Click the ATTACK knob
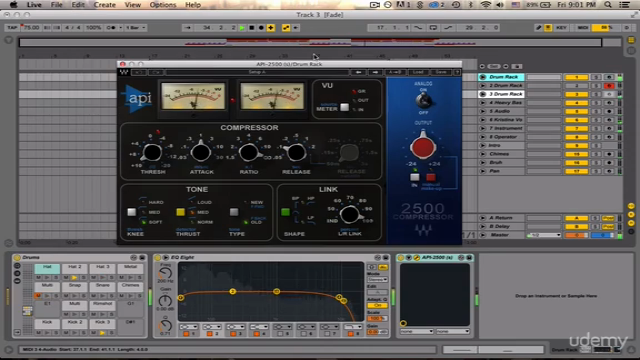This screenshot has height=360, width=640. click(x=201, y=152)
